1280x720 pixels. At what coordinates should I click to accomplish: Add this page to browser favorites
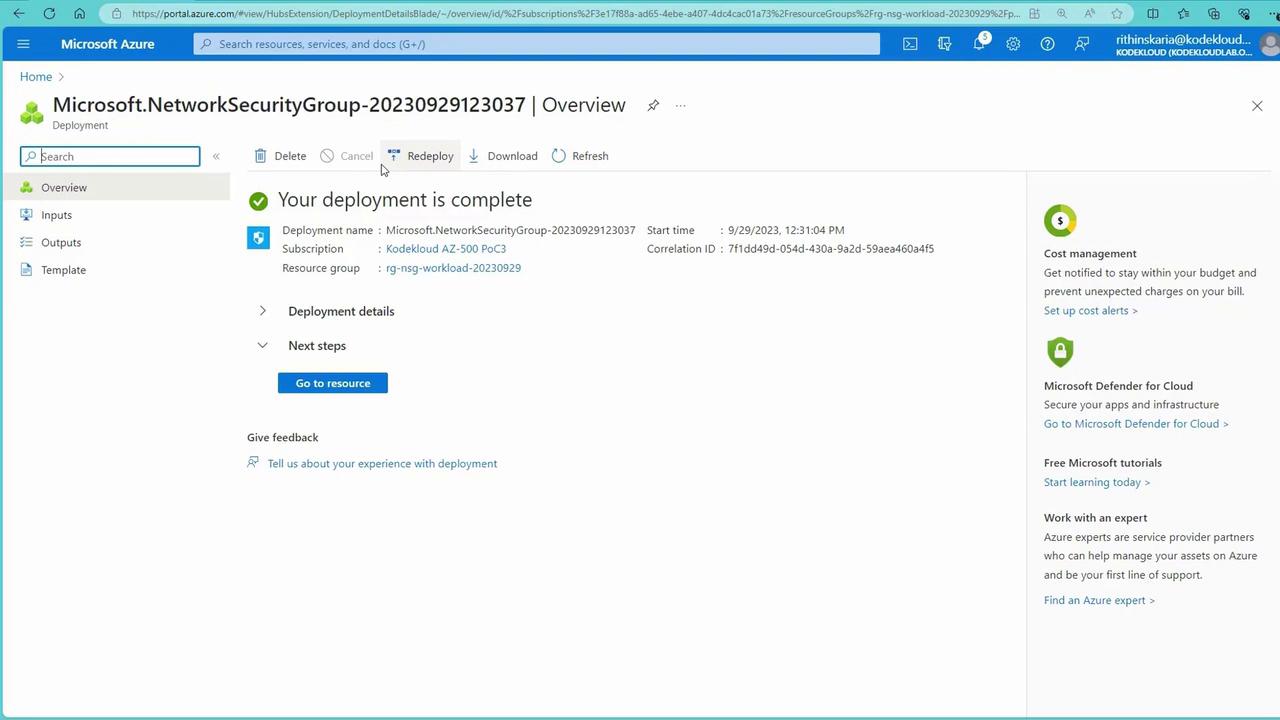(1117, 14)
